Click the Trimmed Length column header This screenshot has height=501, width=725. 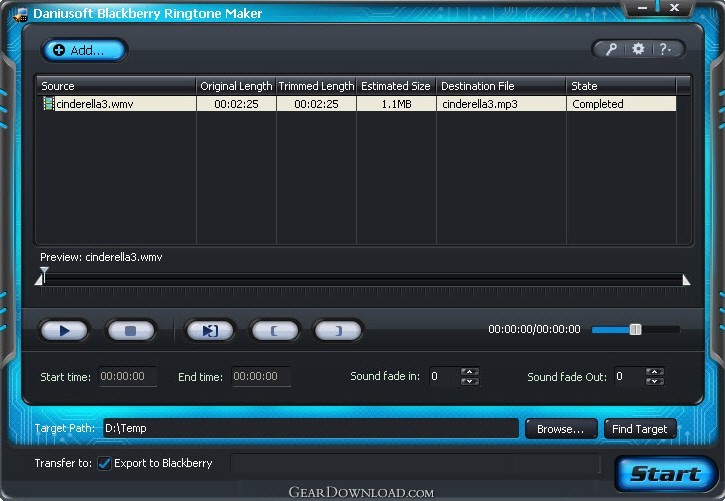point(316,86)
